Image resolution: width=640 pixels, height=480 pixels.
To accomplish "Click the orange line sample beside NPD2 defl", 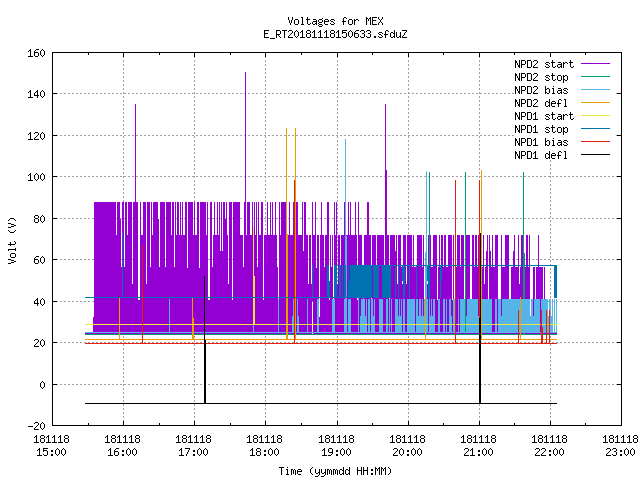I will (595, 102).
